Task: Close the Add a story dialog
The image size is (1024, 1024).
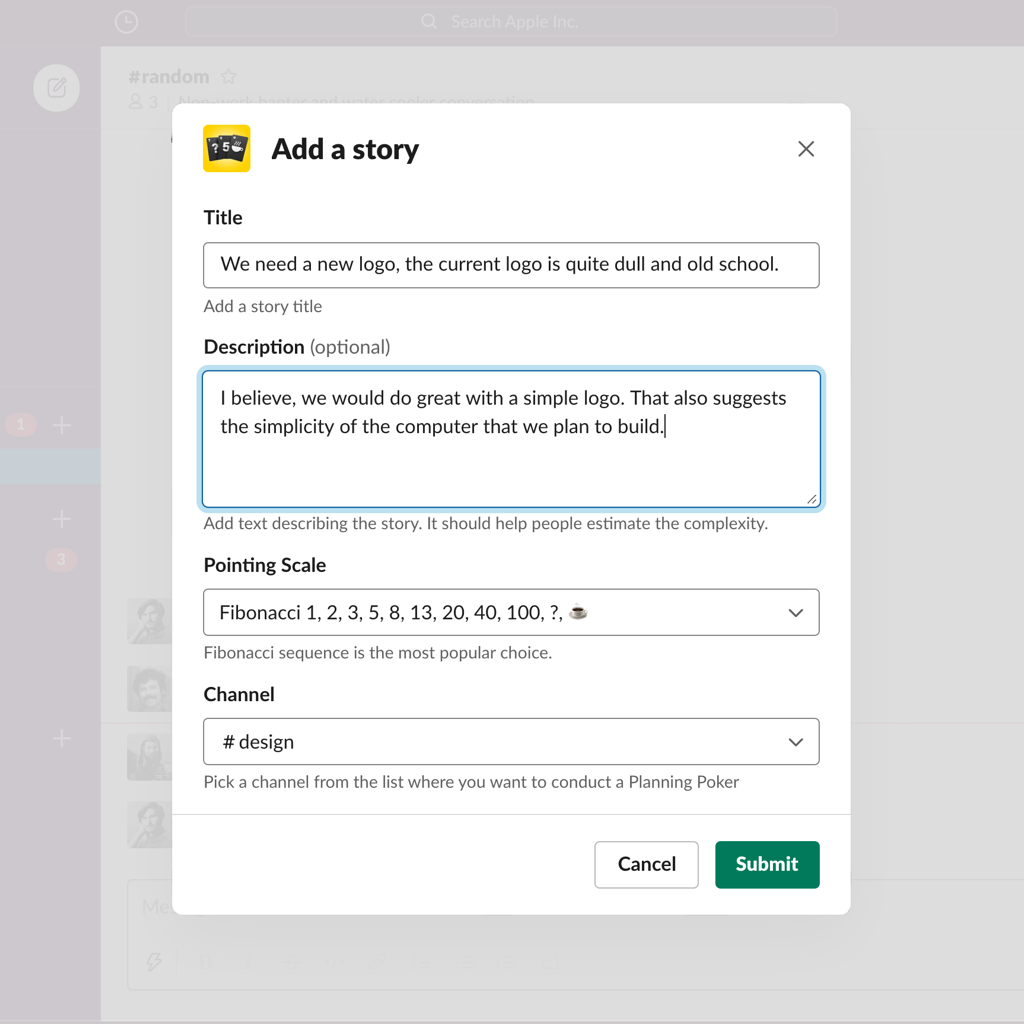Action: pos(806,149)
